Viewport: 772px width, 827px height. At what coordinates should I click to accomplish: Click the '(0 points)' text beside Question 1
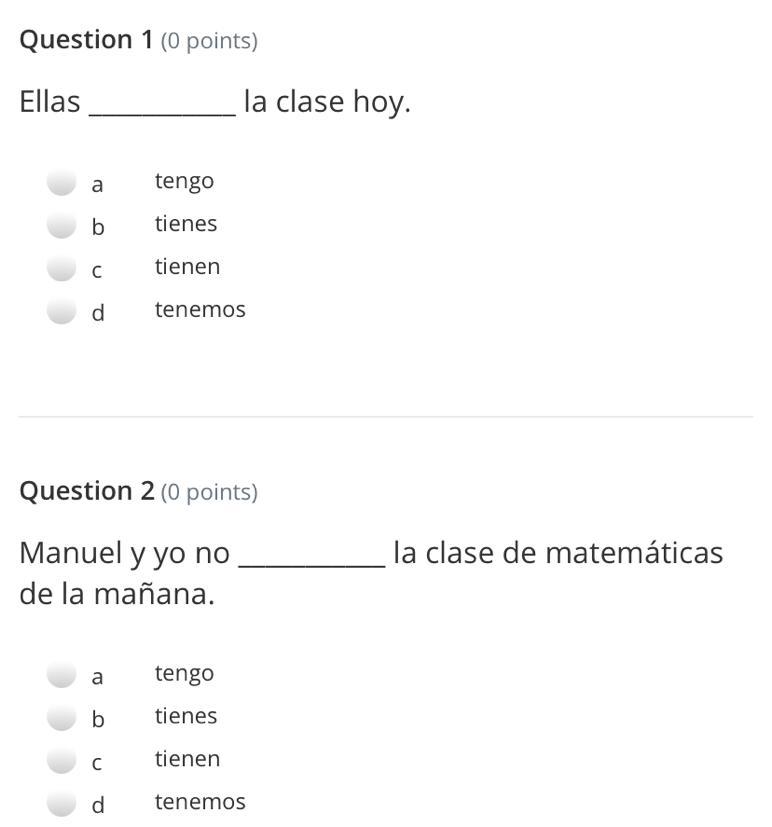[209, 41]
